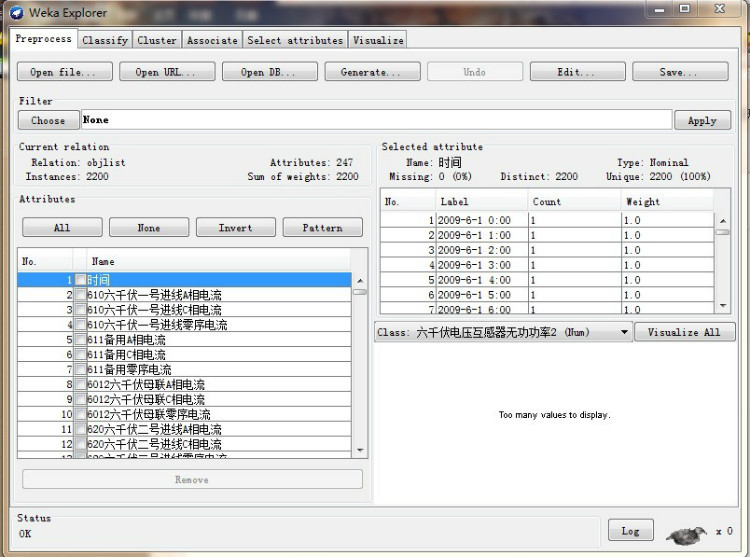Open the Log button
This screenshot has height=557, width=750.
point(630,530)
